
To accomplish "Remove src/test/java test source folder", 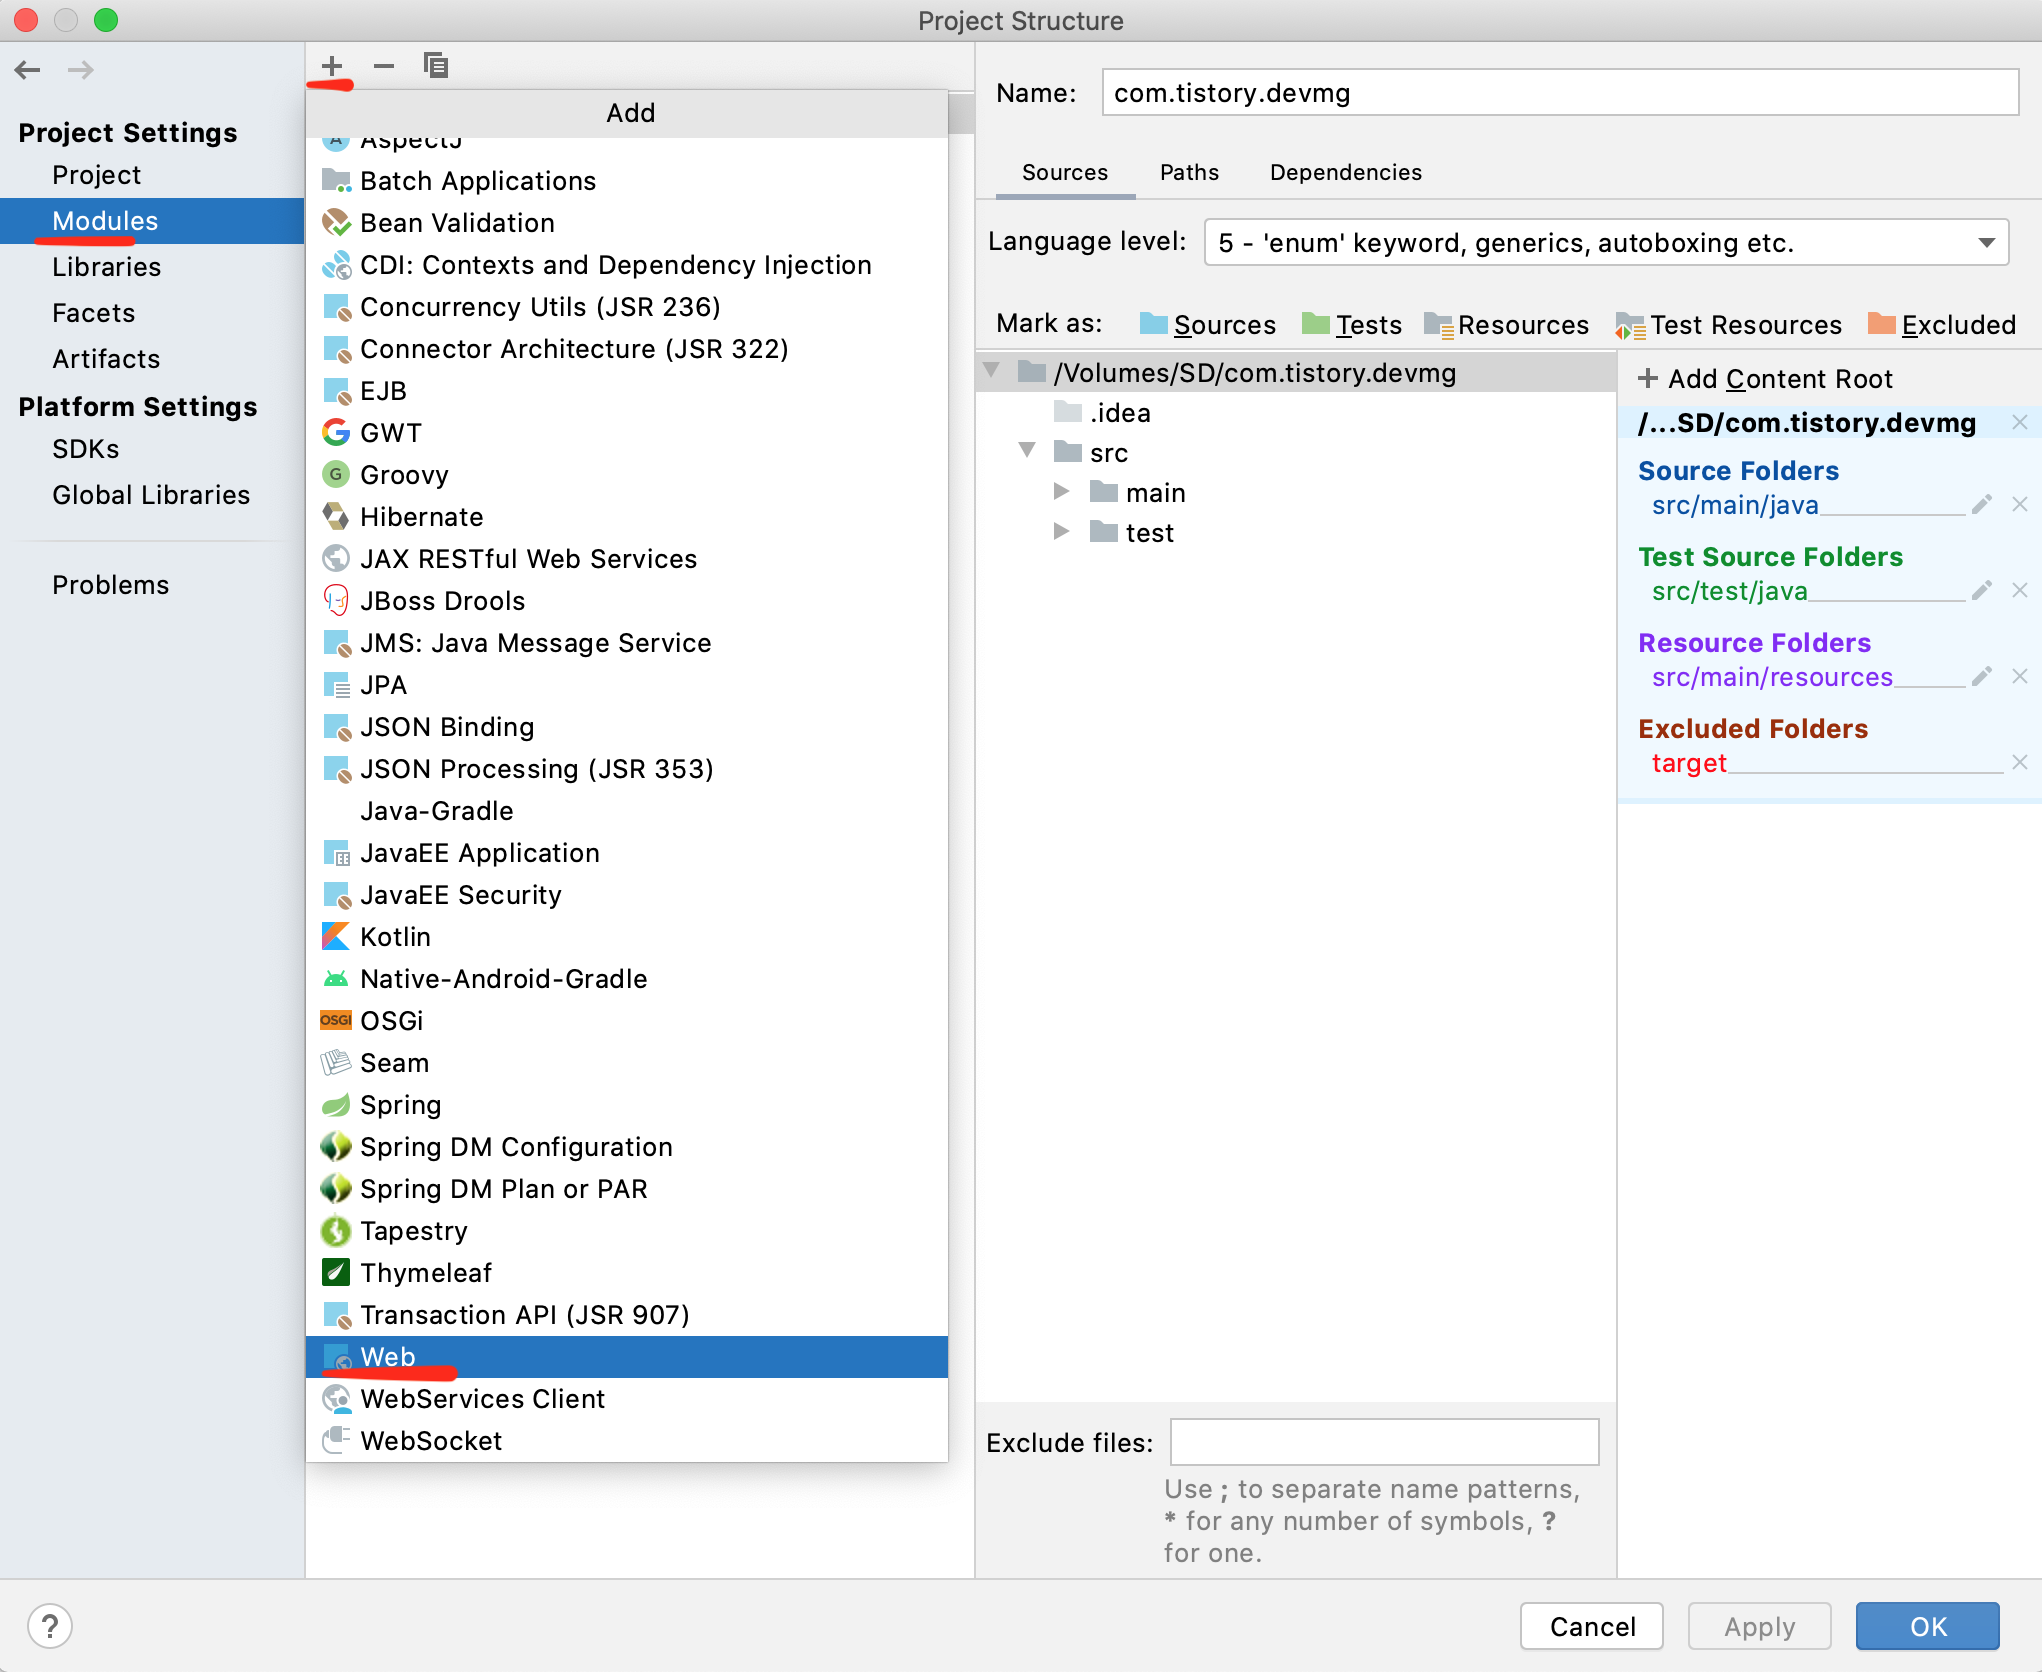I will (x=2020, y=591).
